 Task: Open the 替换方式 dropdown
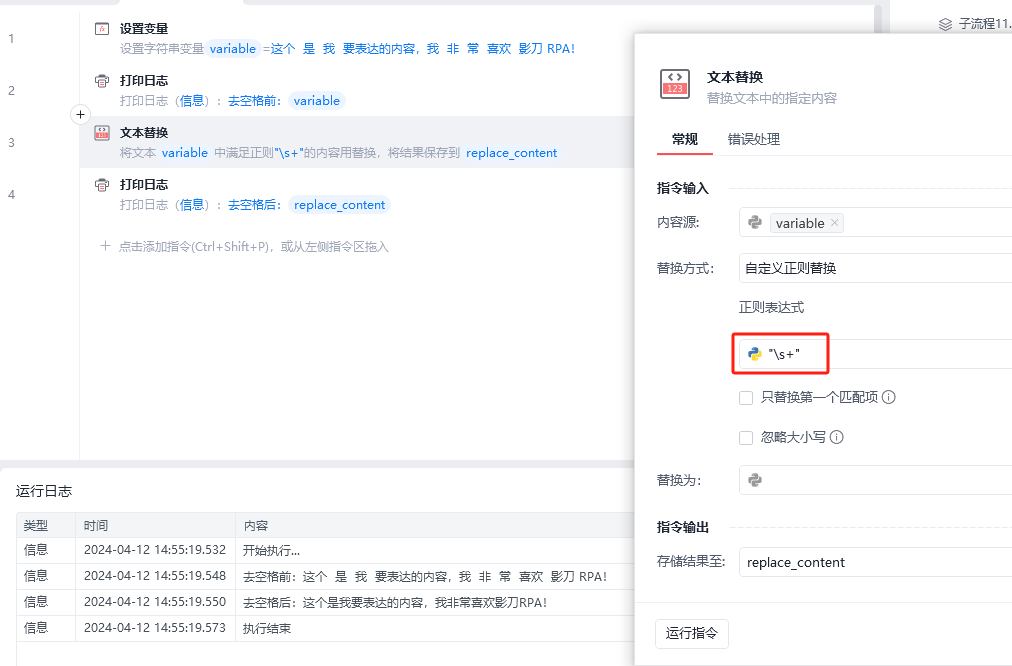point(875,268)
